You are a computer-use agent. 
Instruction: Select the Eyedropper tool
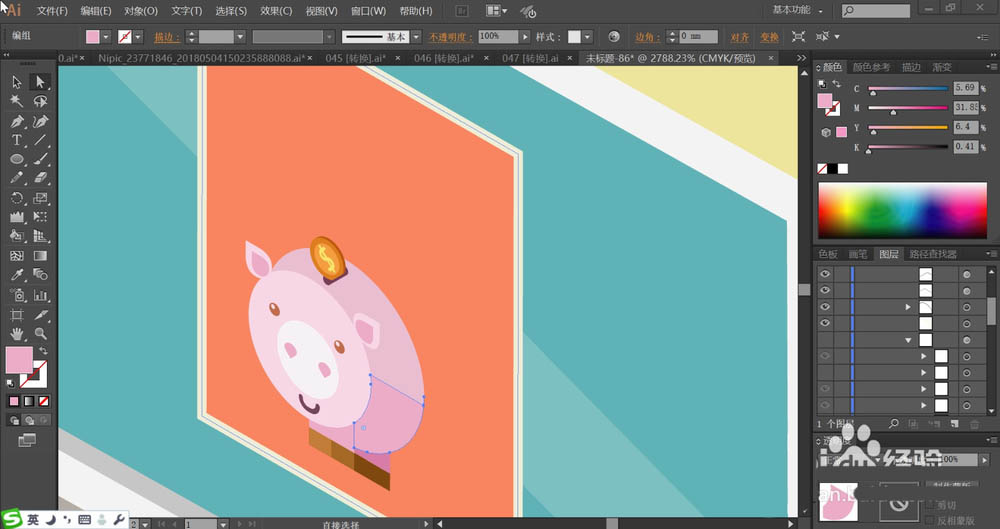point(17,275)
